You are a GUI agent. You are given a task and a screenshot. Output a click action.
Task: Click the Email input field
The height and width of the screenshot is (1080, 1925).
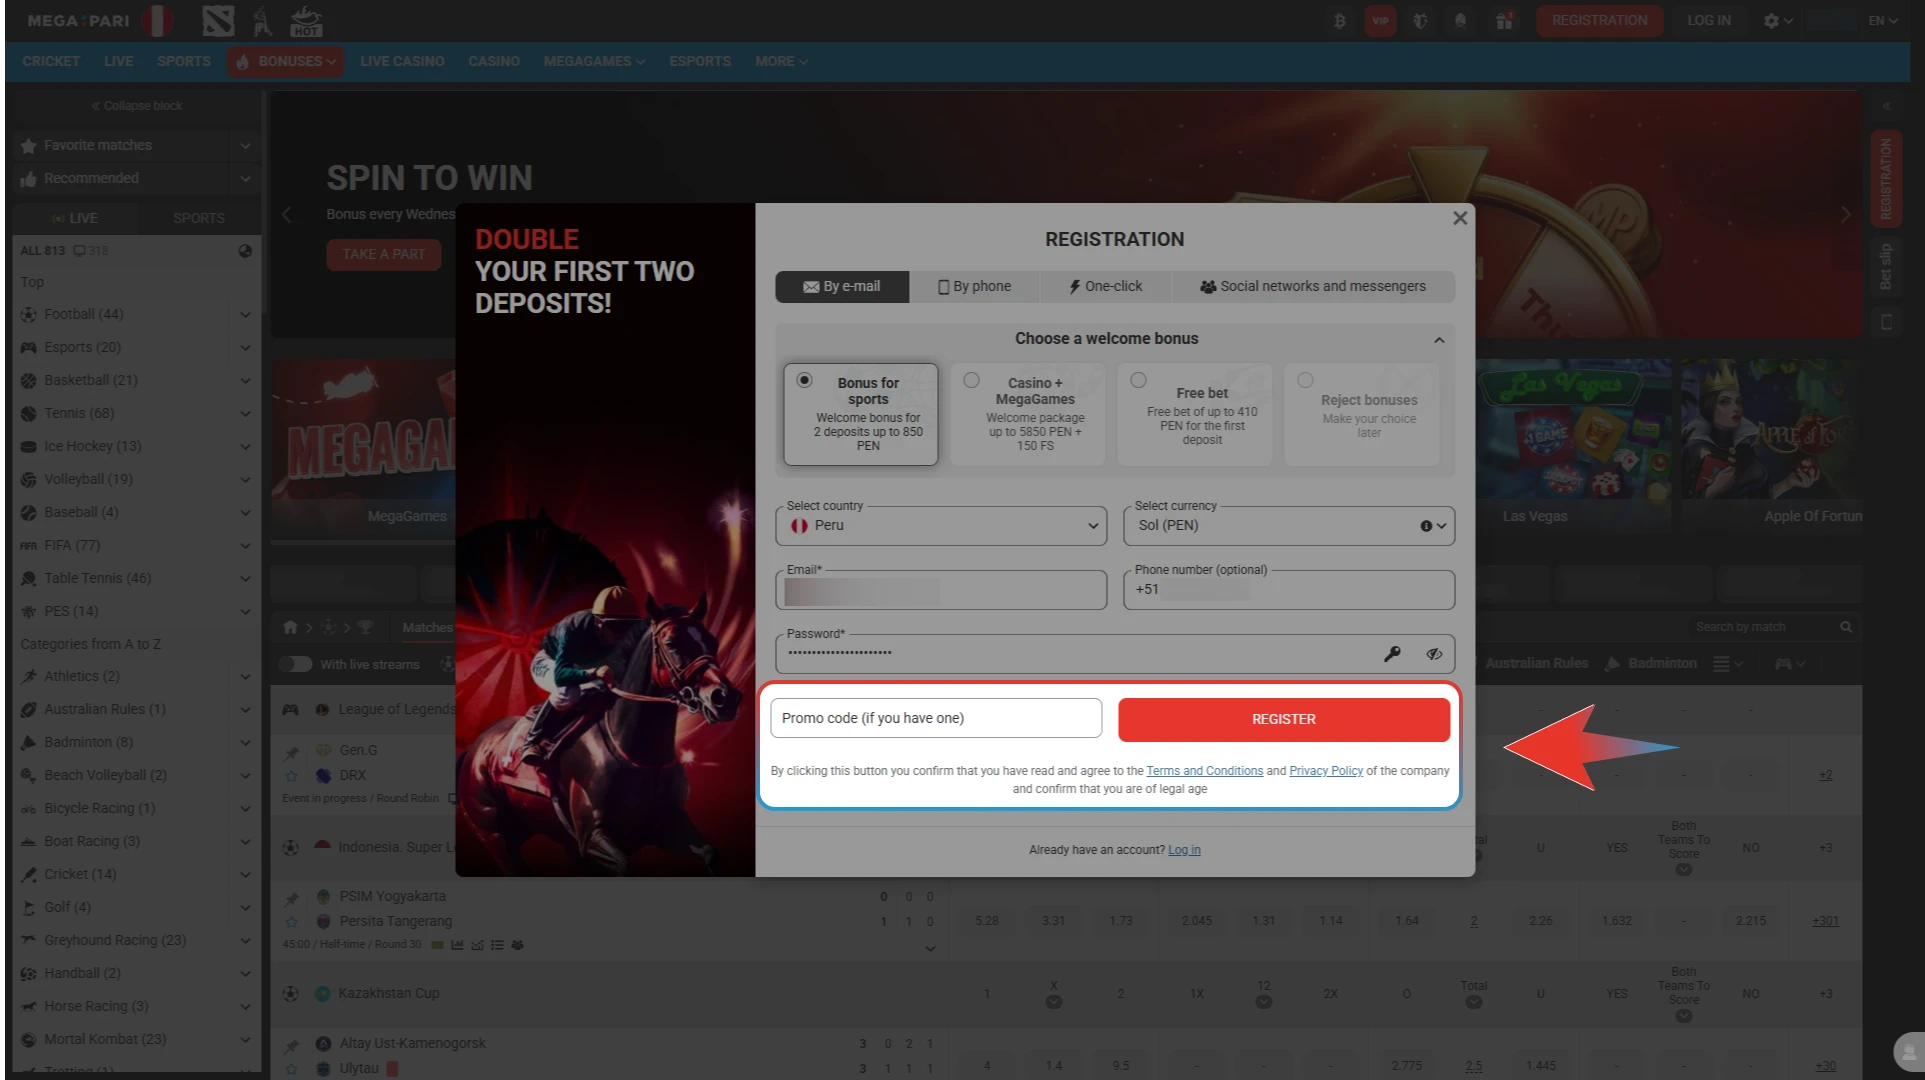(x=941, y=590)
